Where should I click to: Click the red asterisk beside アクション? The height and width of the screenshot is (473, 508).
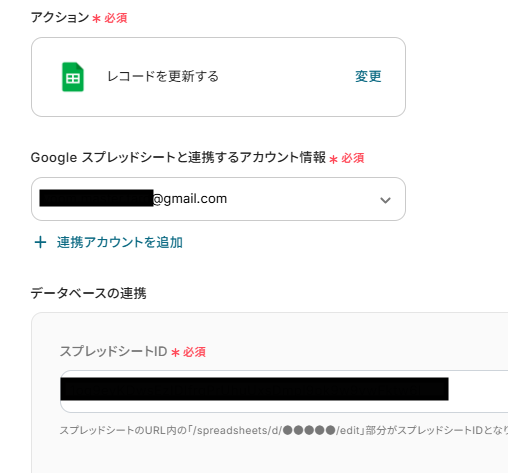(96, 18)
